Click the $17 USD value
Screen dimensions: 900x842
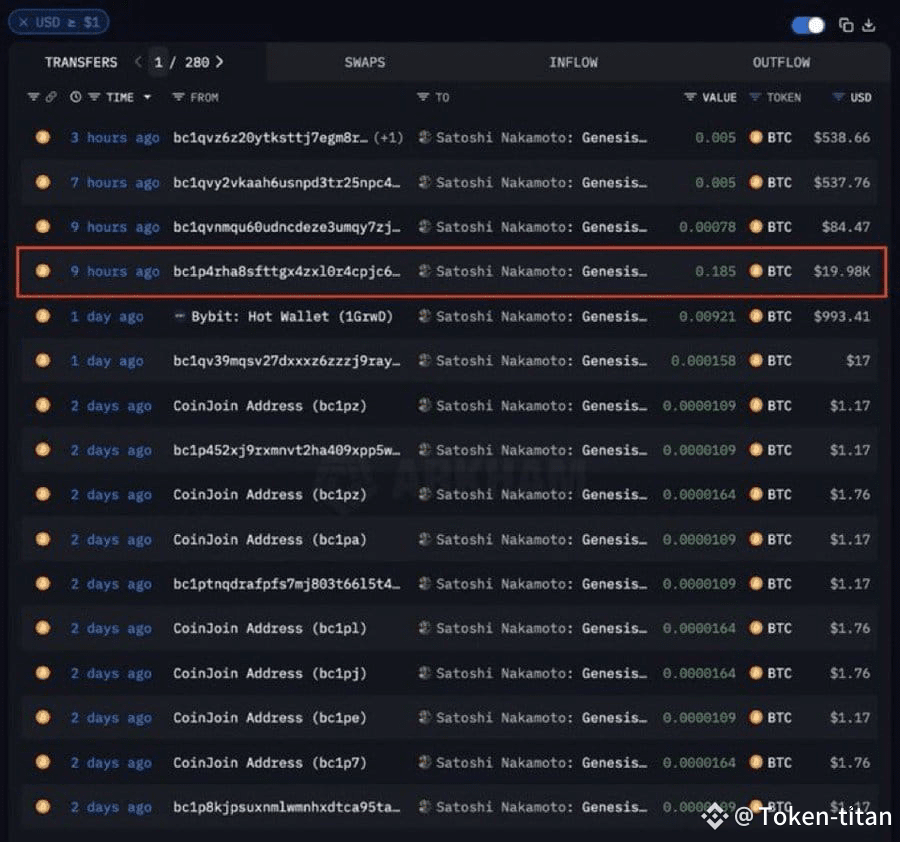[x=858, y=361]
